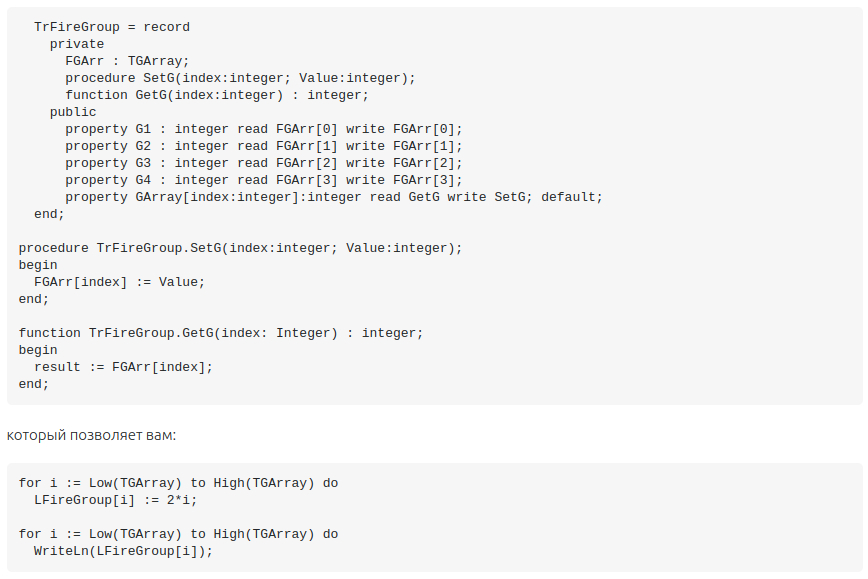The image size is (868, 579).
Task: Click the text "который позволяет вам:"
Action: click(x=91, y=435)
